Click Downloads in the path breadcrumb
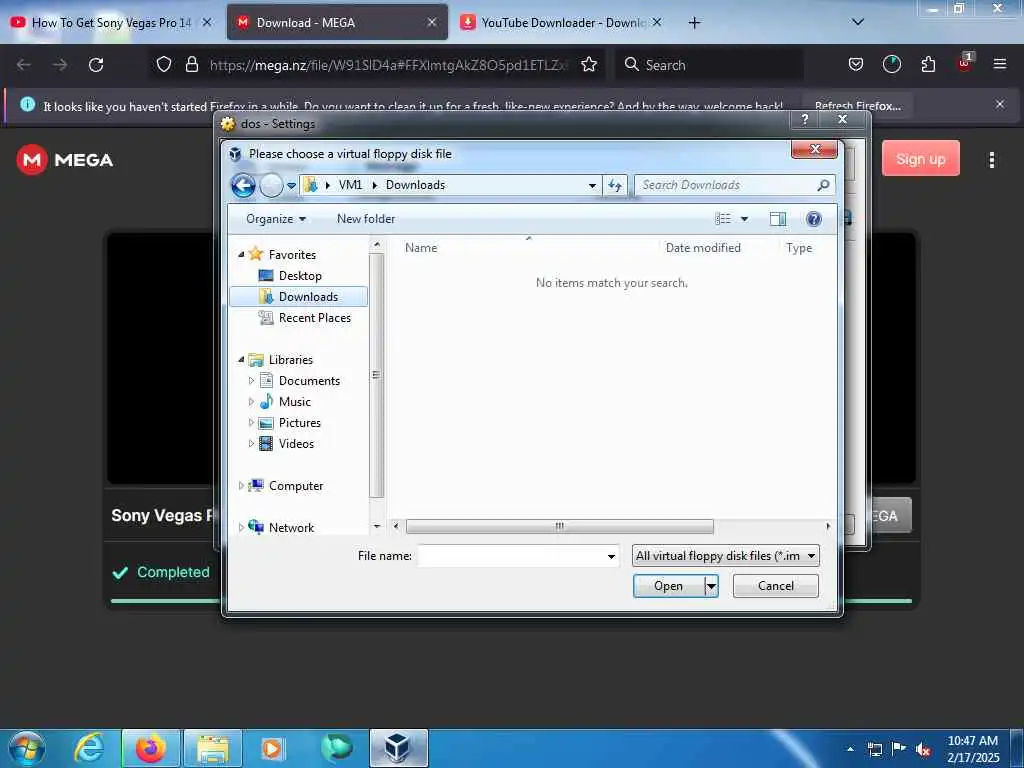1024x768 pixels. (415, 185)
